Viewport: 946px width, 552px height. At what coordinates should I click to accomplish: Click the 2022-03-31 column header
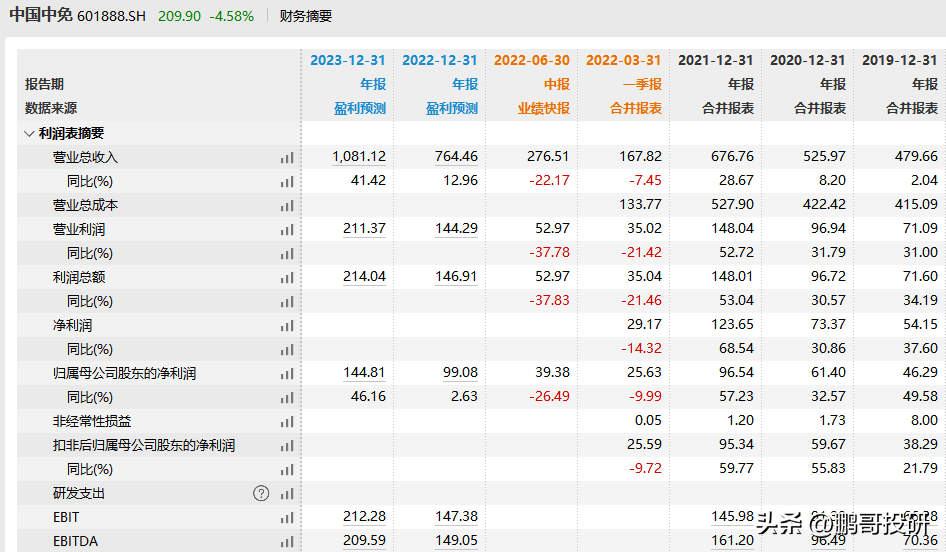point(623,60)
